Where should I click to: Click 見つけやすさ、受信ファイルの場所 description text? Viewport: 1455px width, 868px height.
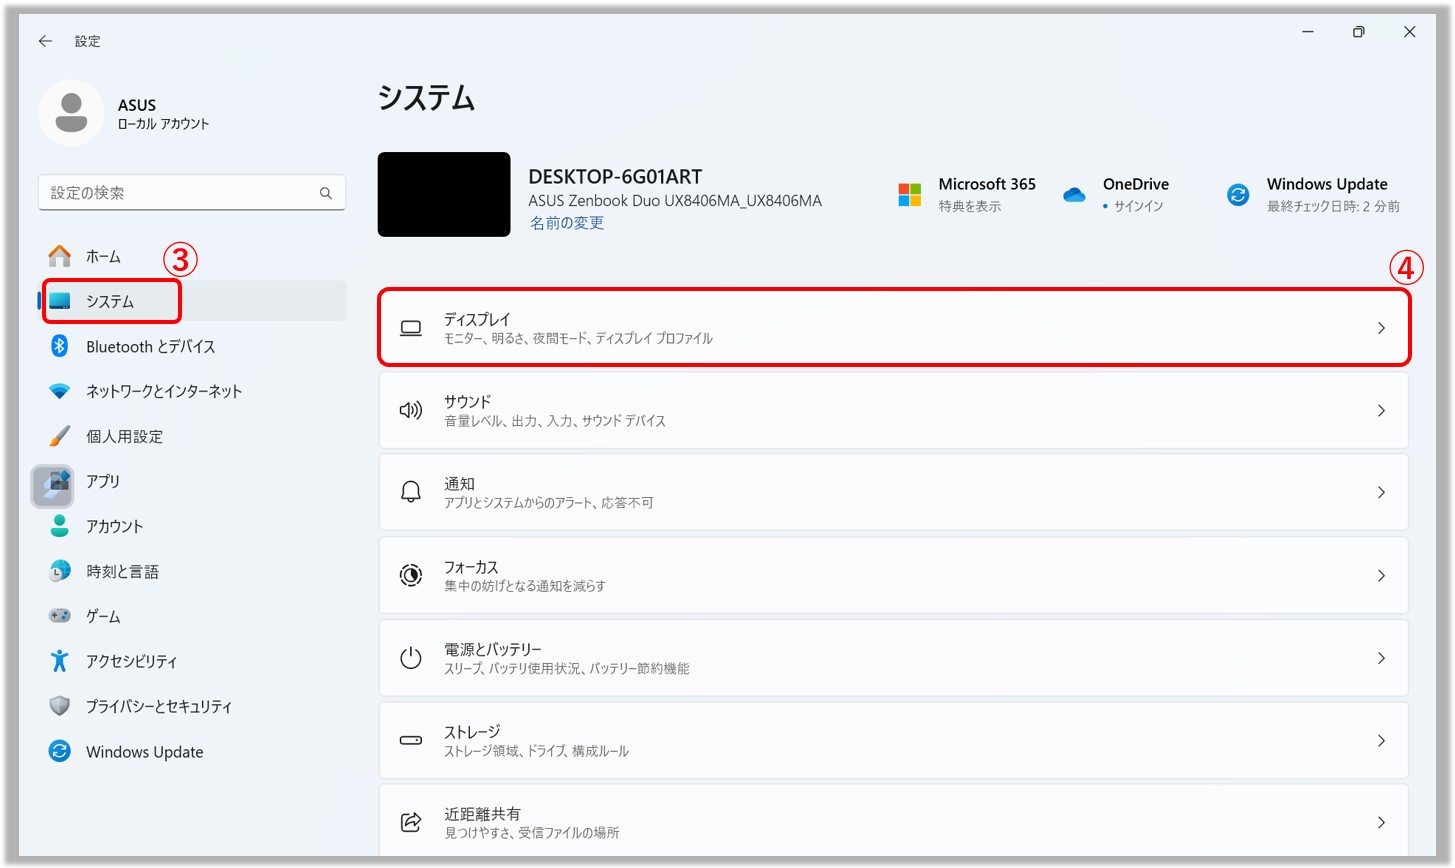[x=532, y=833]
